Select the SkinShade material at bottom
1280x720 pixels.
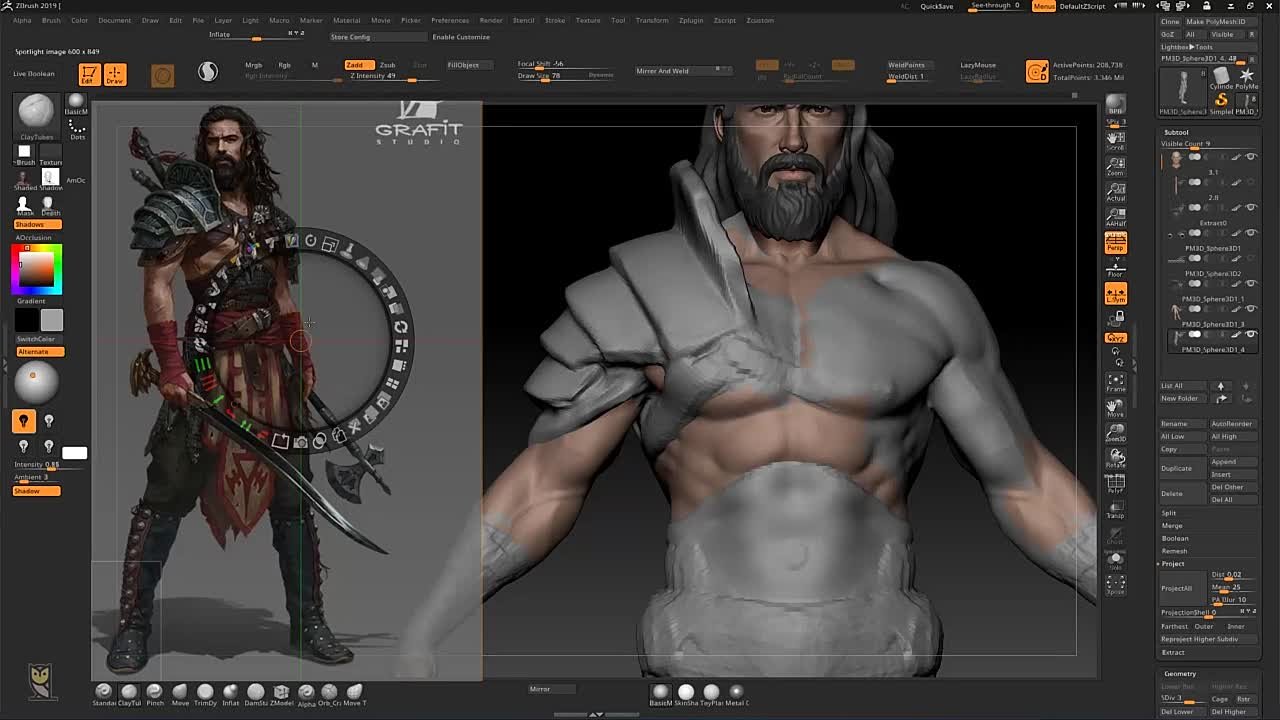(x=686, y=694)
